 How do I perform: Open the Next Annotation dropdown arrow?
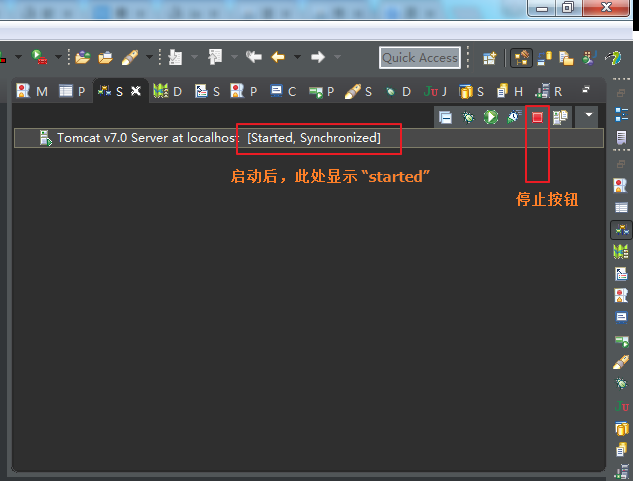click(x=194, y=57)
